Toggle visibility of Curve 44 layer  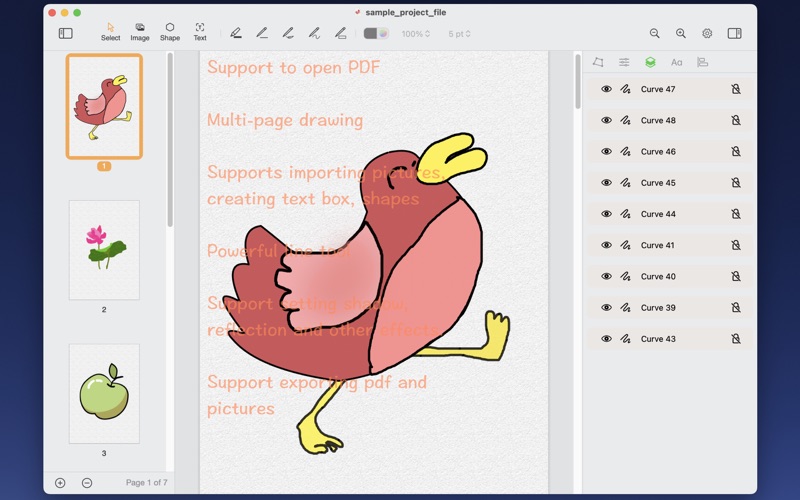tap(606, 214)
